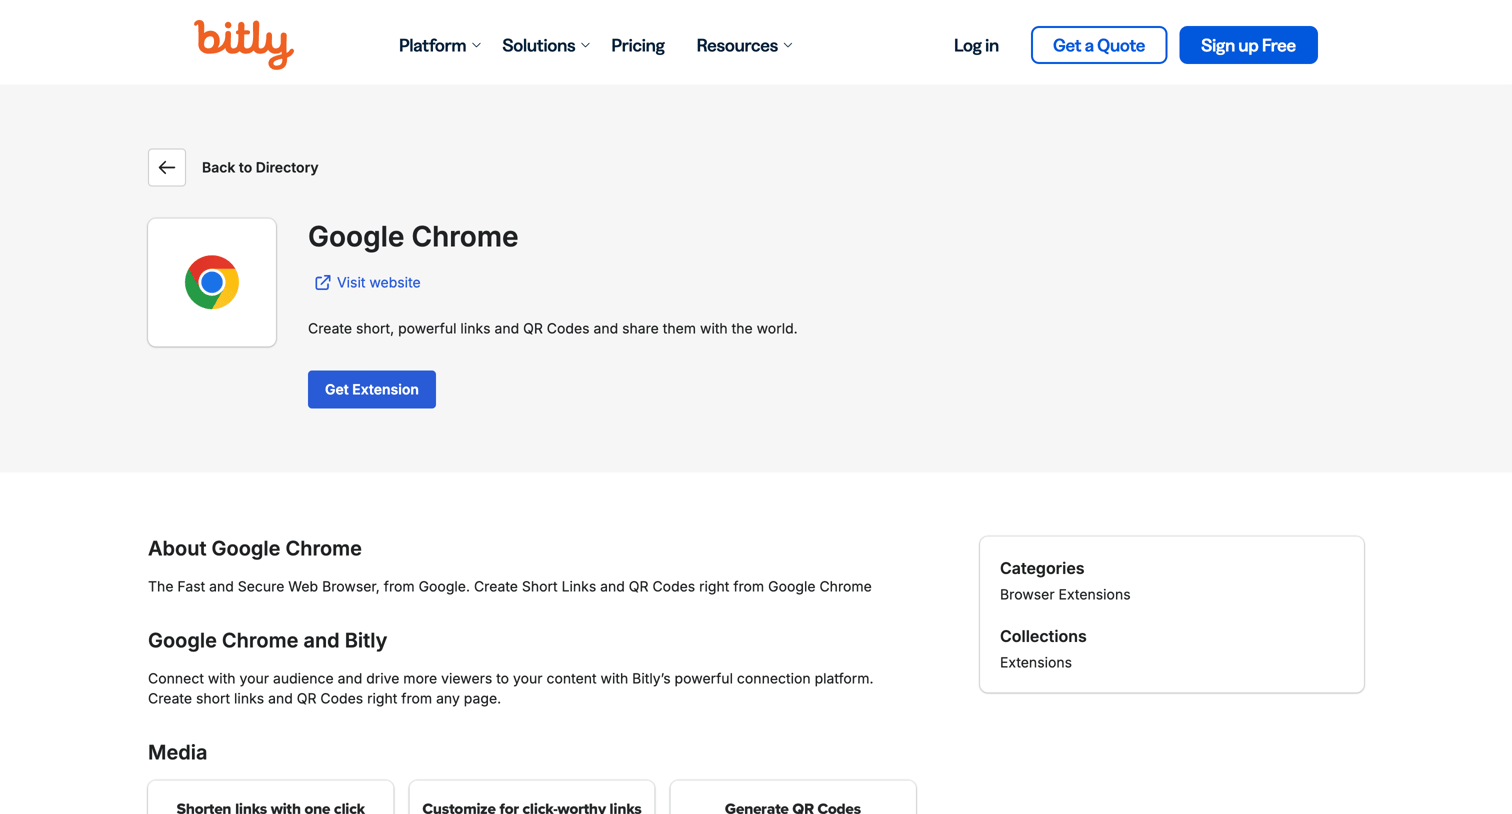The height and width of the screenshot is (814, 1512).
Task: Open the Customize for click-worthy links card
Action: [532, 797]
